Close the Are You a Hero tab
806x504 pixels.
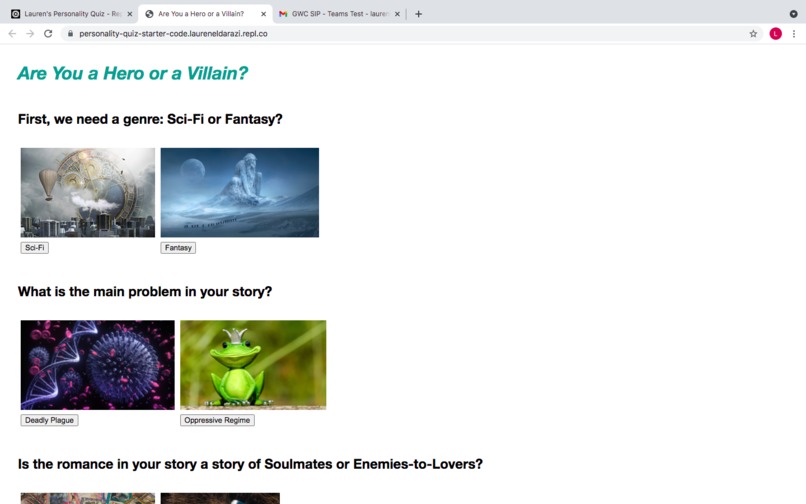coord(263,14)
